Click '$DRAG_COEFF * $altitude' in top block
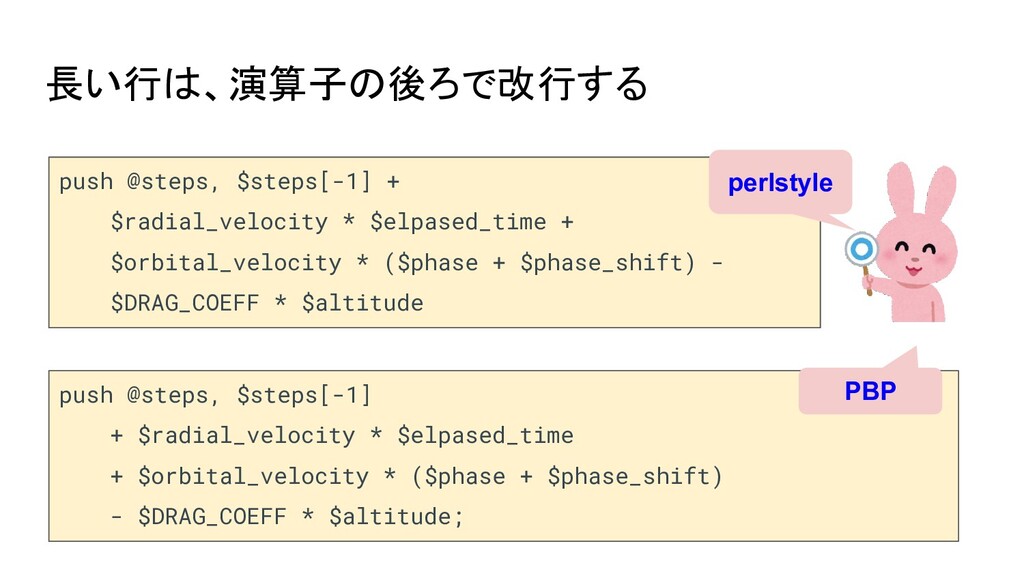The height and width of the screenshot is (576, 1024). [267, 303]
